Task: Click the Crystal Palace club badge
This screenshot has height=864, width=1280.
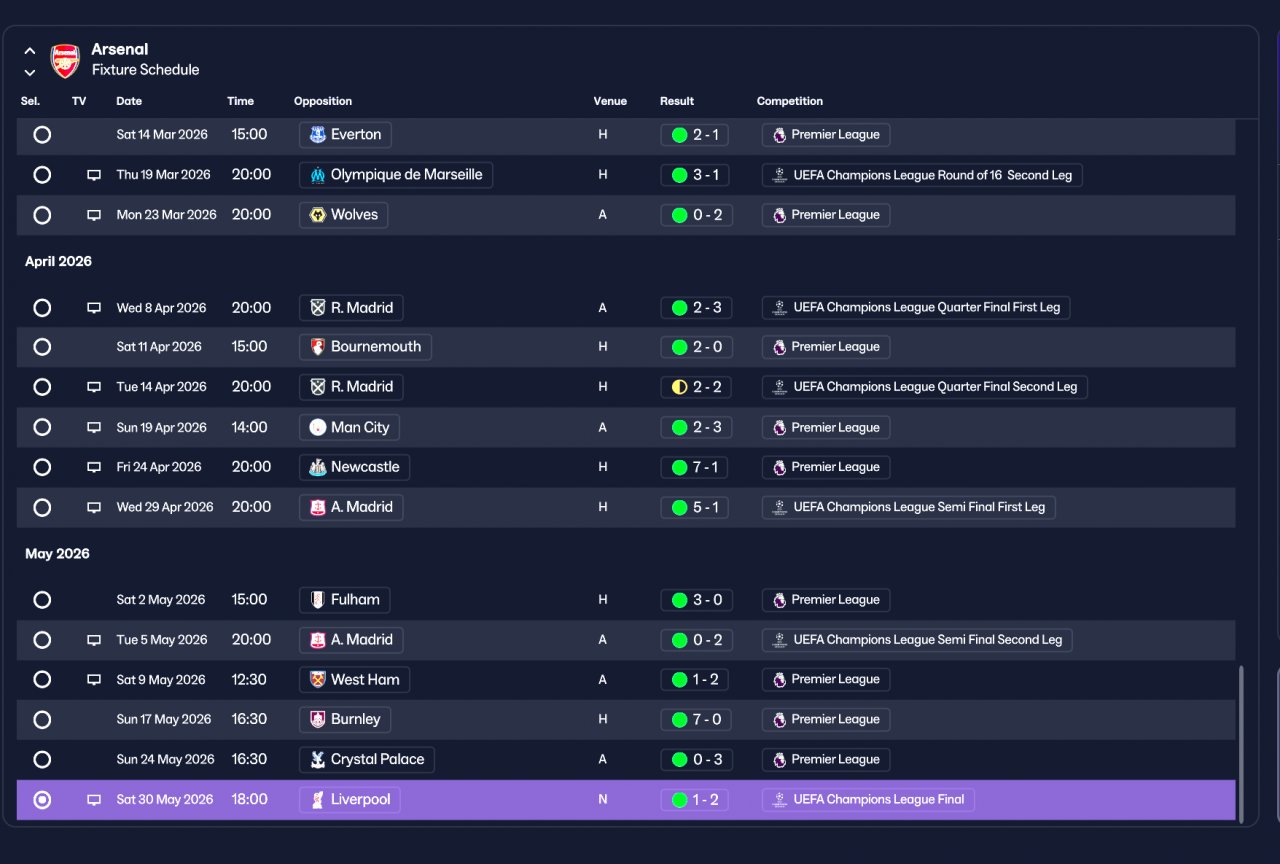Action: point(318,759)
